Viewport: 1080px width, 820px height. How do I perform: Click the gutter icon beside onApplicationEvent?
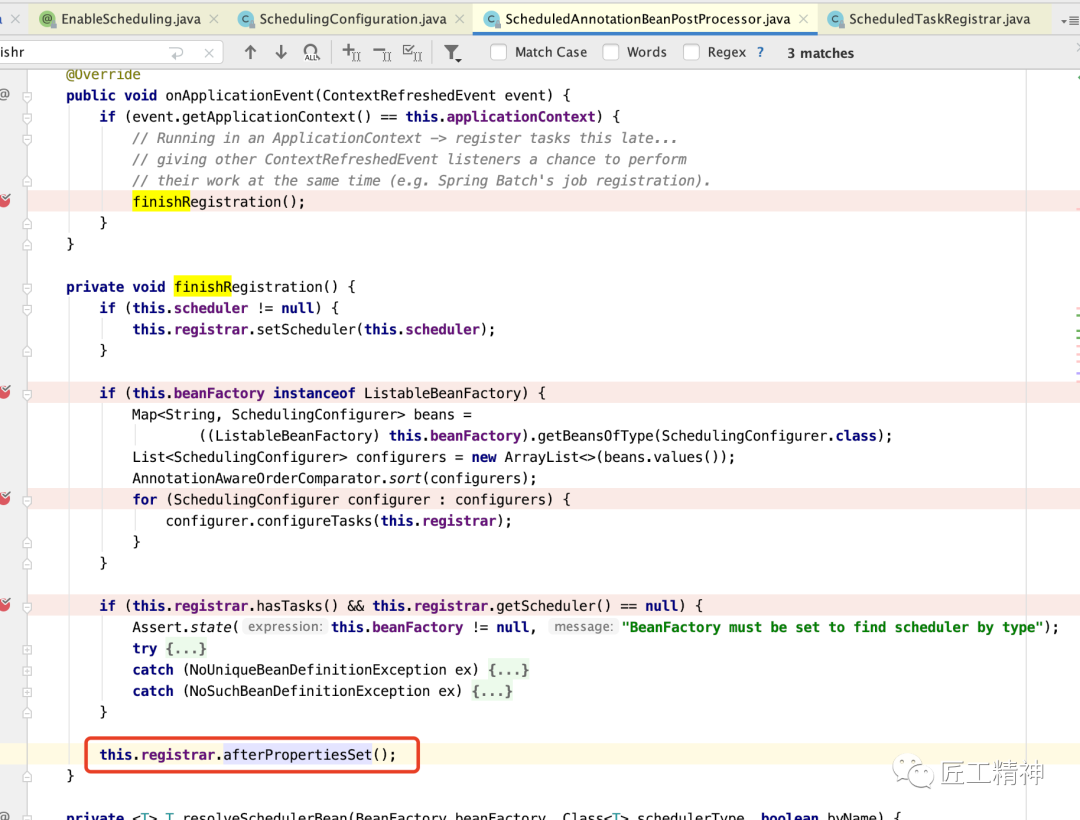tap(5, 94)
